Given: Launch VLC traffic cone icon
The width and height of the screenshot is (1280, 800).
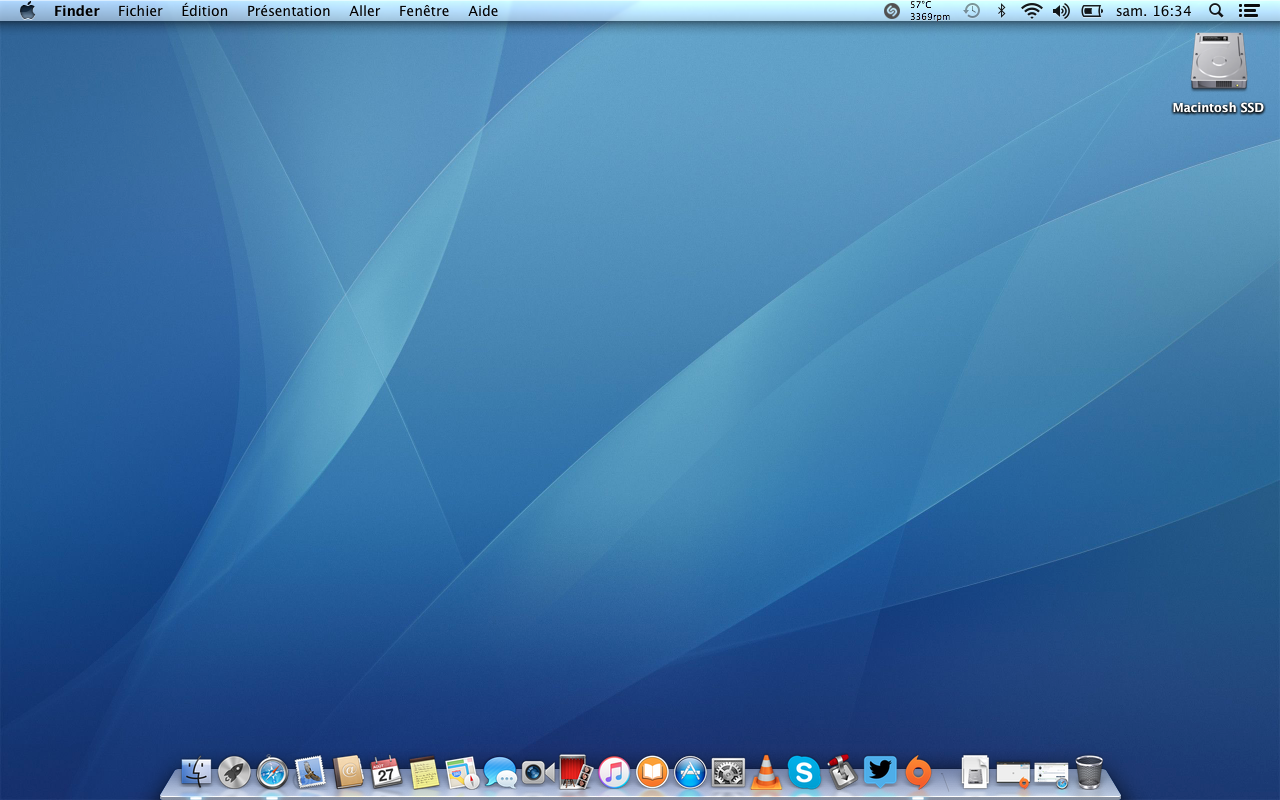Looking at the screenshot, I should (766, 772).
